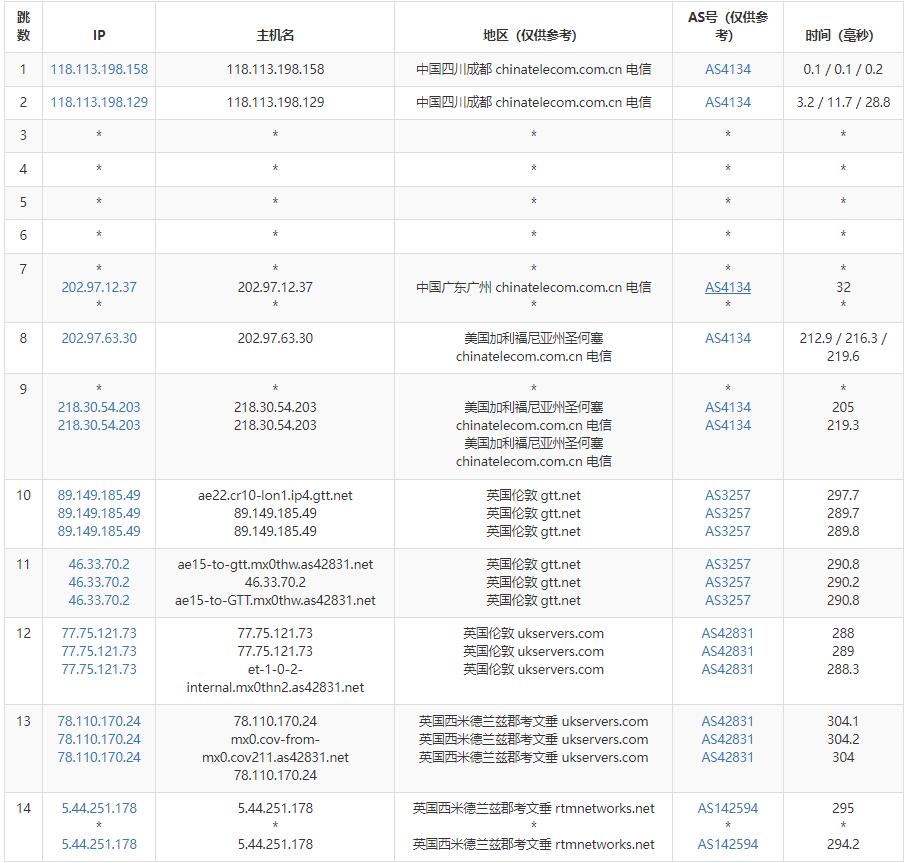Click the AS4134 link beside the 205 time
The image size is (904, 863).
pyautogui.click(x=728, y=407)
